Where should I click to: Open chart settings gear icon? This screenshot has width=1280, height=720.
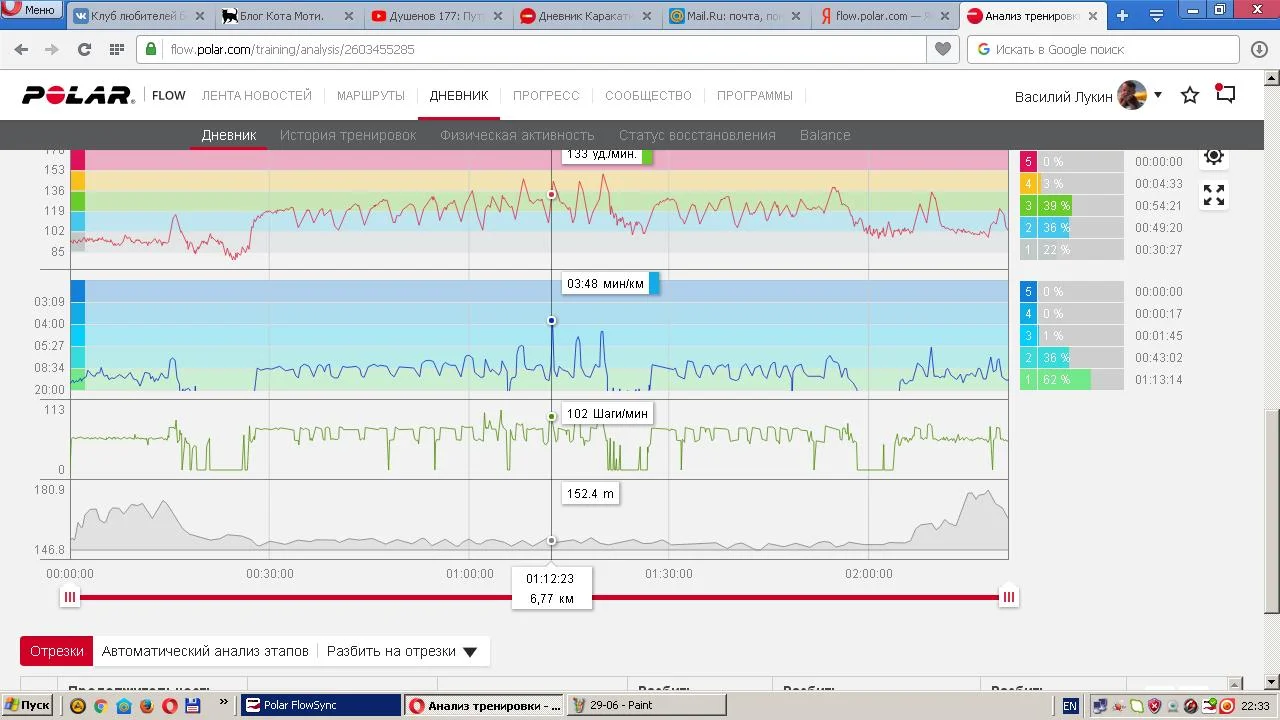point(1213,156)
